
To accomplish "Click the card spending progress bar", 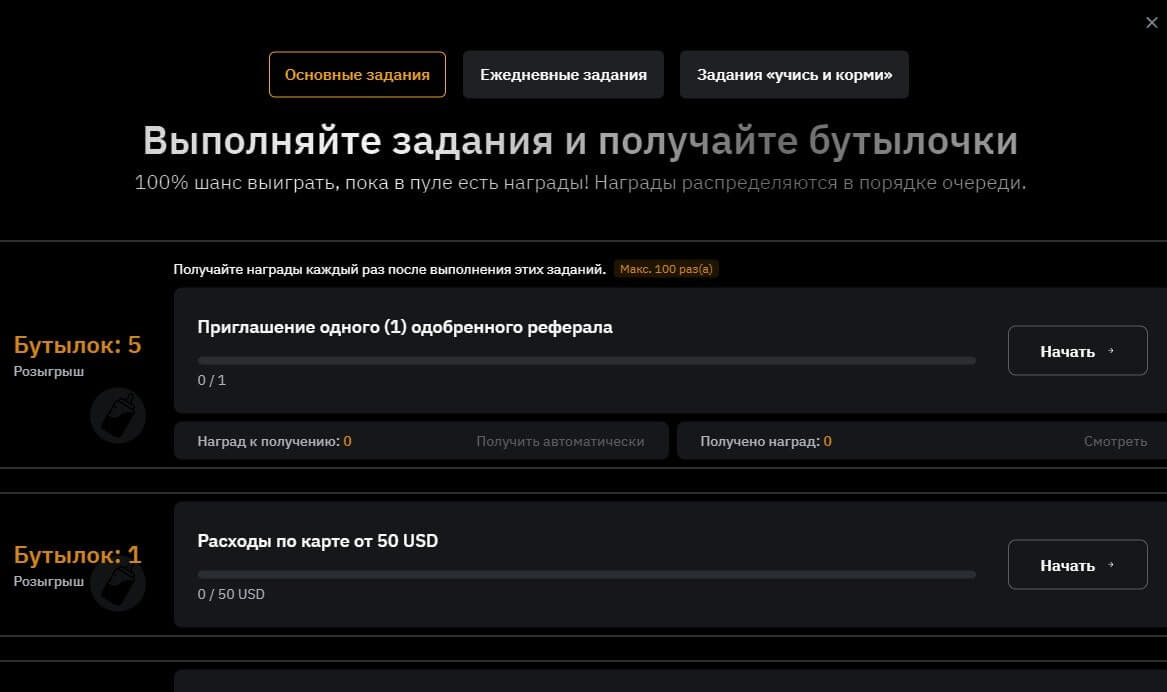I will point(586,574).
